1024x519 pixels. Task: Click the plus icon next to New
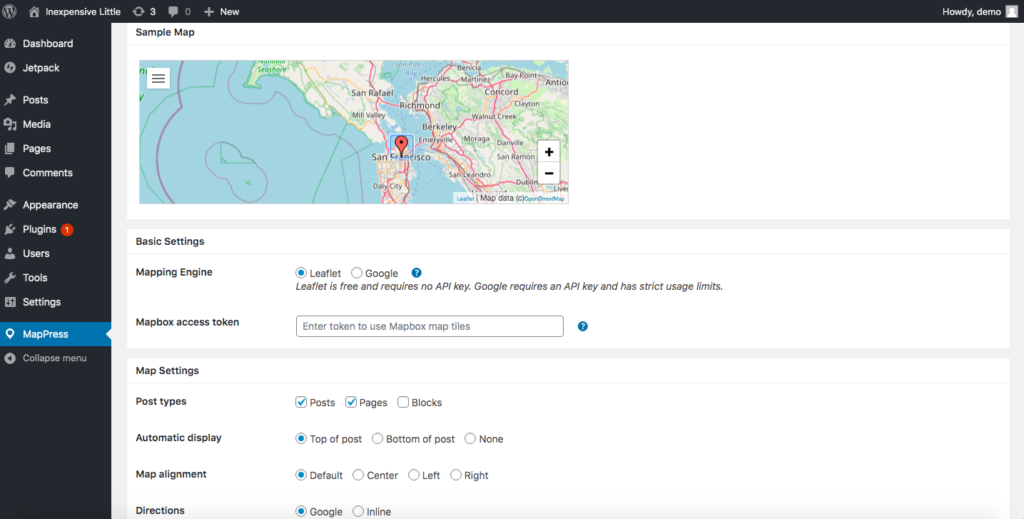209,12
